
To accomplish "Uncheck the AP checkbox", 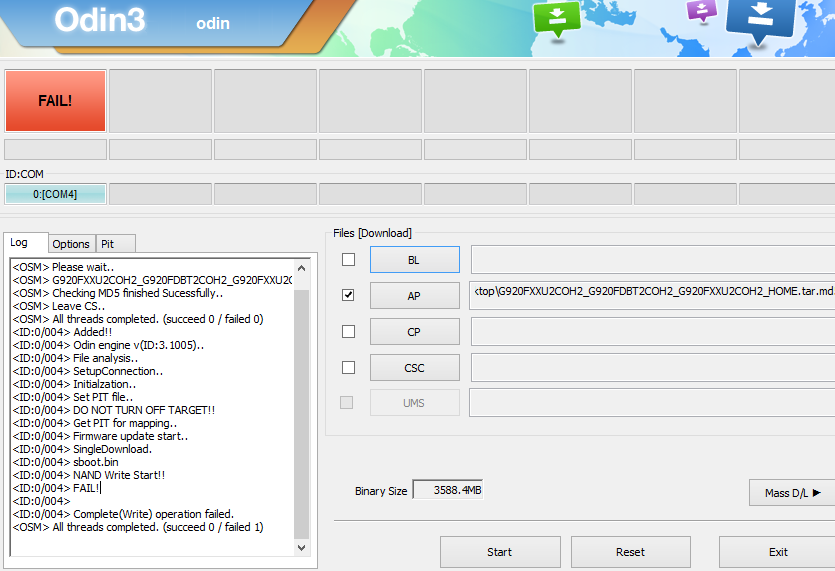I will click(x=348, y=295).
